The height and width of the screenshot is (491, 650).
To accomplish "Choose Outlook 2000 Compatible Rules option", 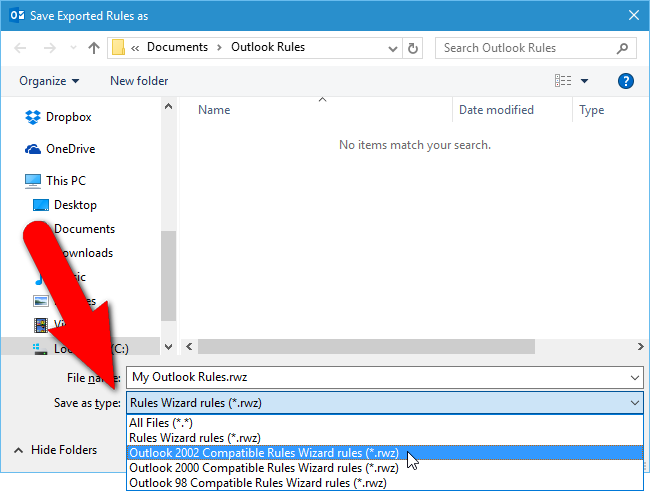I will pyautogui.click(x=385, y=468).
